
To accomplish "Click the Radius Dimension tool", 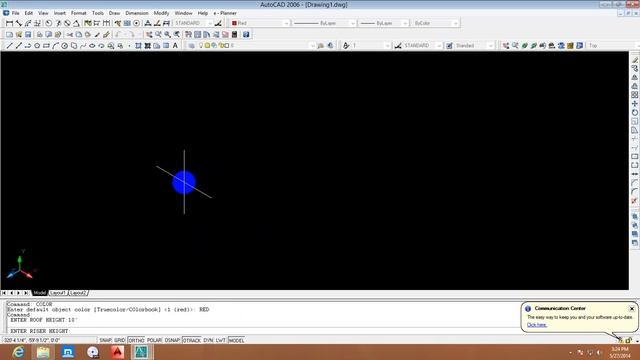I will pyautogui.click(x=49, y=23).
